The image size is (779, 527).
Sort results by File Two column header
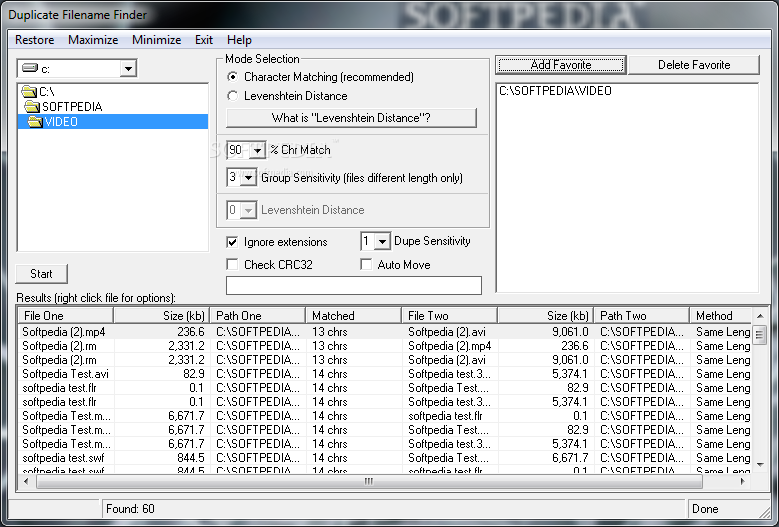pyautogui.click(x=450, y=316)
